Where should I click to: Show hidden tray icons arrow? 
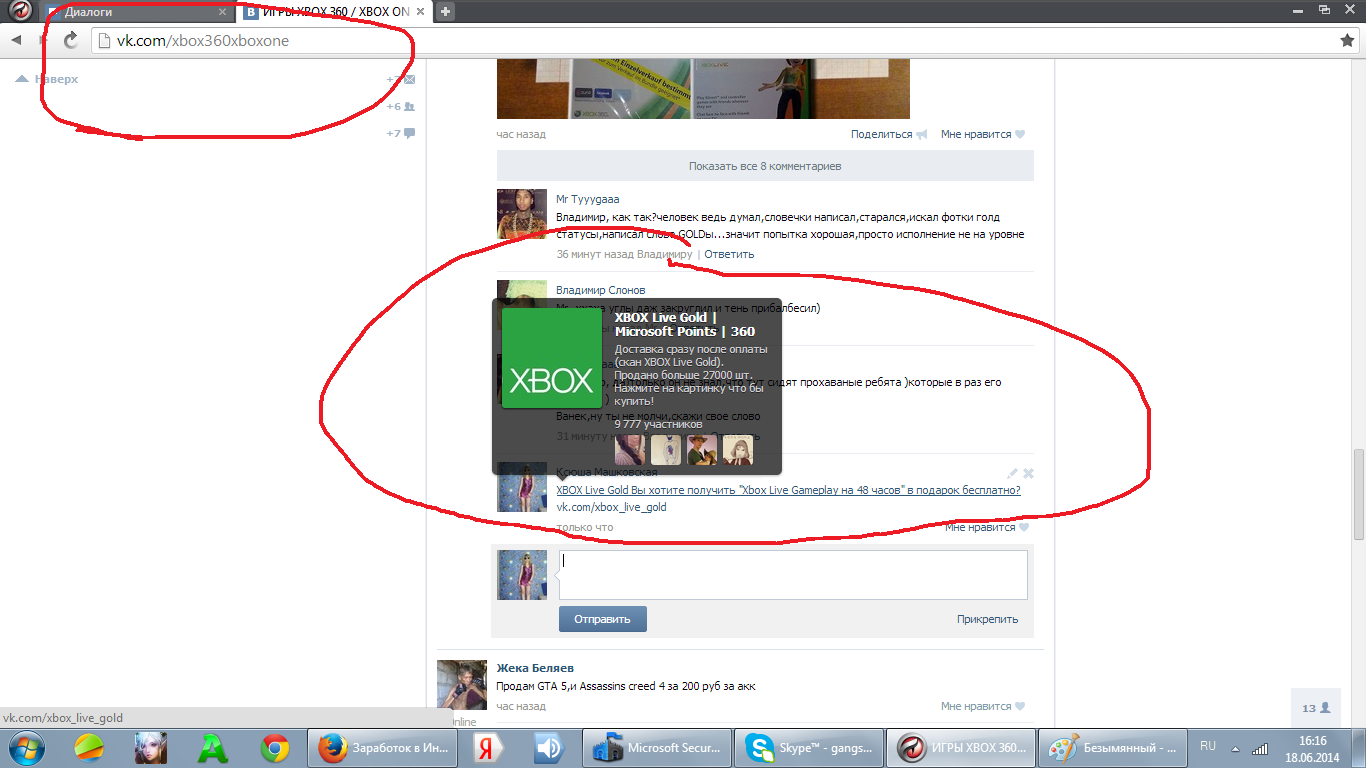tap(1235, 747)
